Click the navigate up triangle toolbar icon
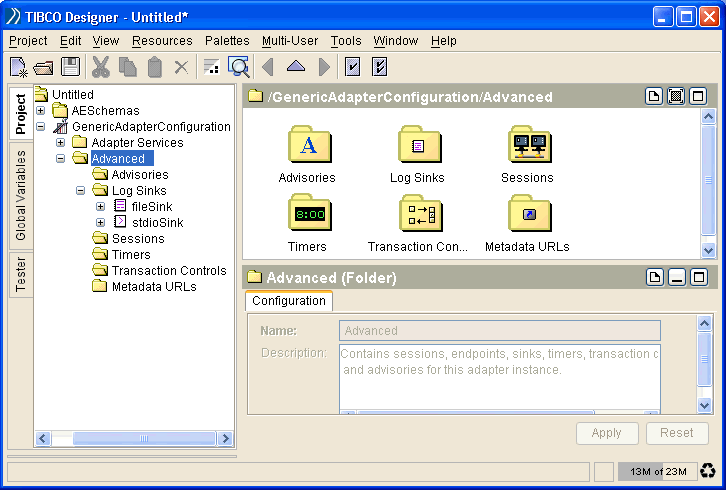The image size is (726, 490). pos(295,67)
